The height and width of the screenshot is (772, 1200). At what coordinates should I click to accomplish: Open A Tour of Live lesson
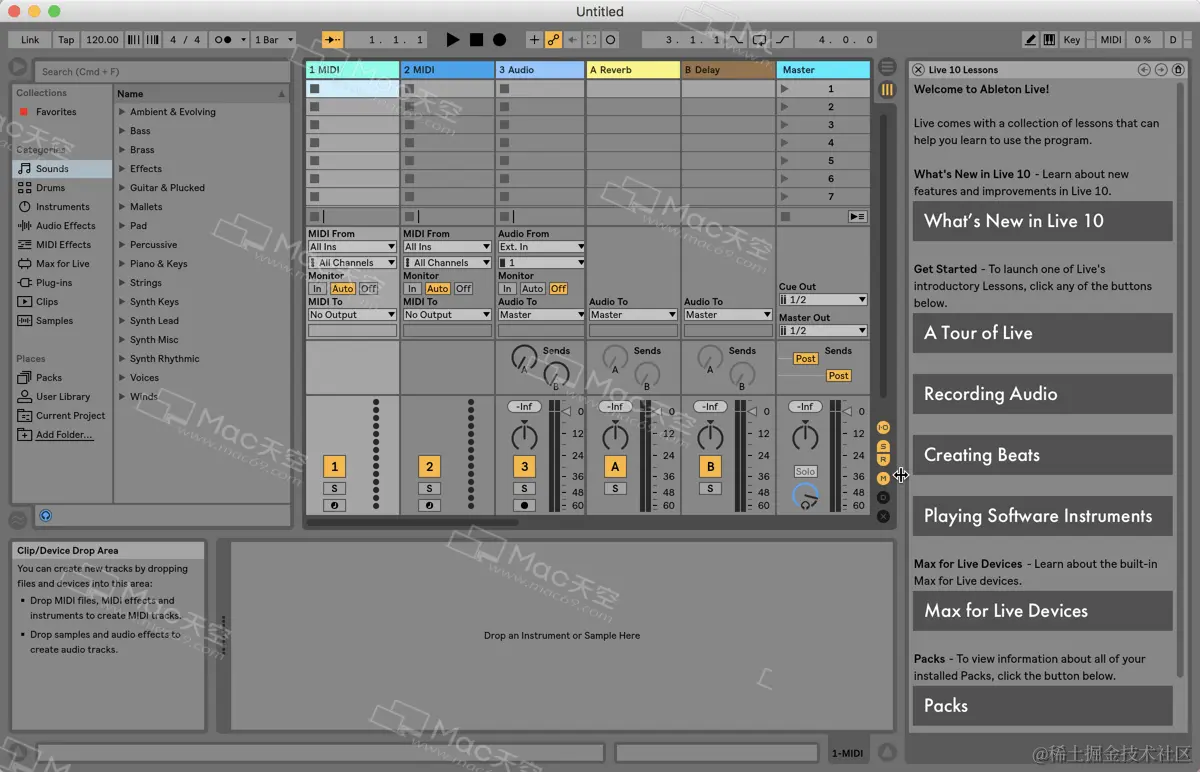click(x=1042, y=333)
